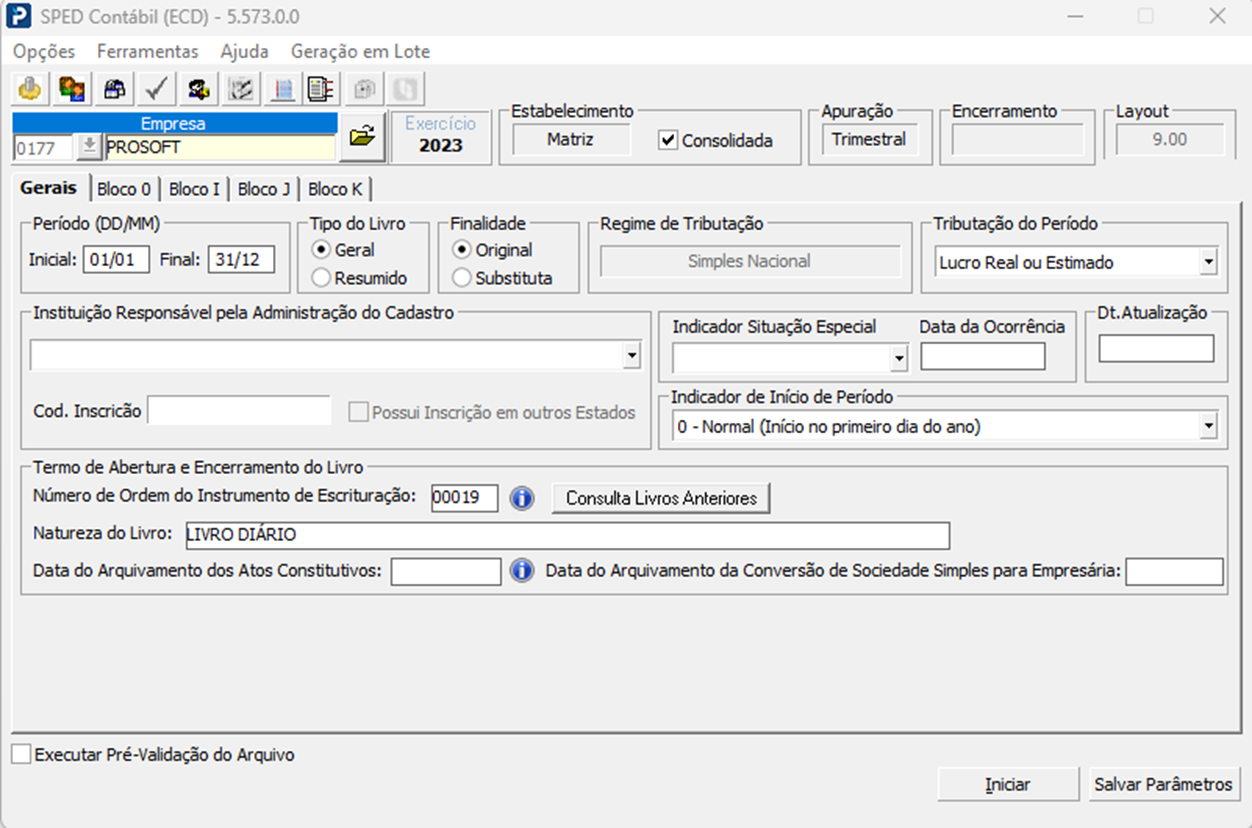Click the Cod. Inscrição input field
This screenshot has height=828, width=1252.
tap(239, 410)
